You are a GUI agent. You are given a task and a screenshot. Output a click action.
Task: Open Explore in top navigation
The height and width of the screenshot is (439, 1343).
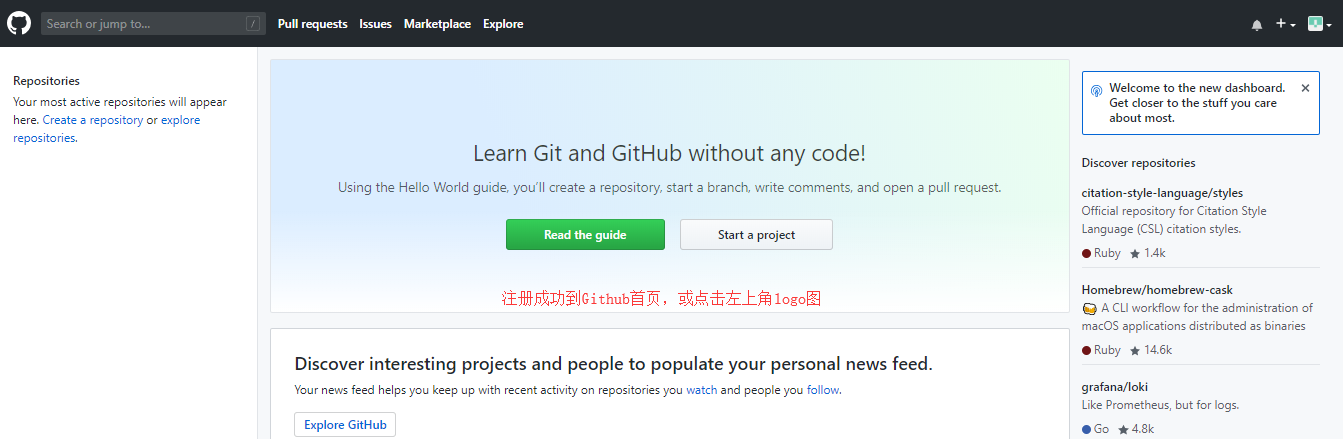(x=503, y=24)
